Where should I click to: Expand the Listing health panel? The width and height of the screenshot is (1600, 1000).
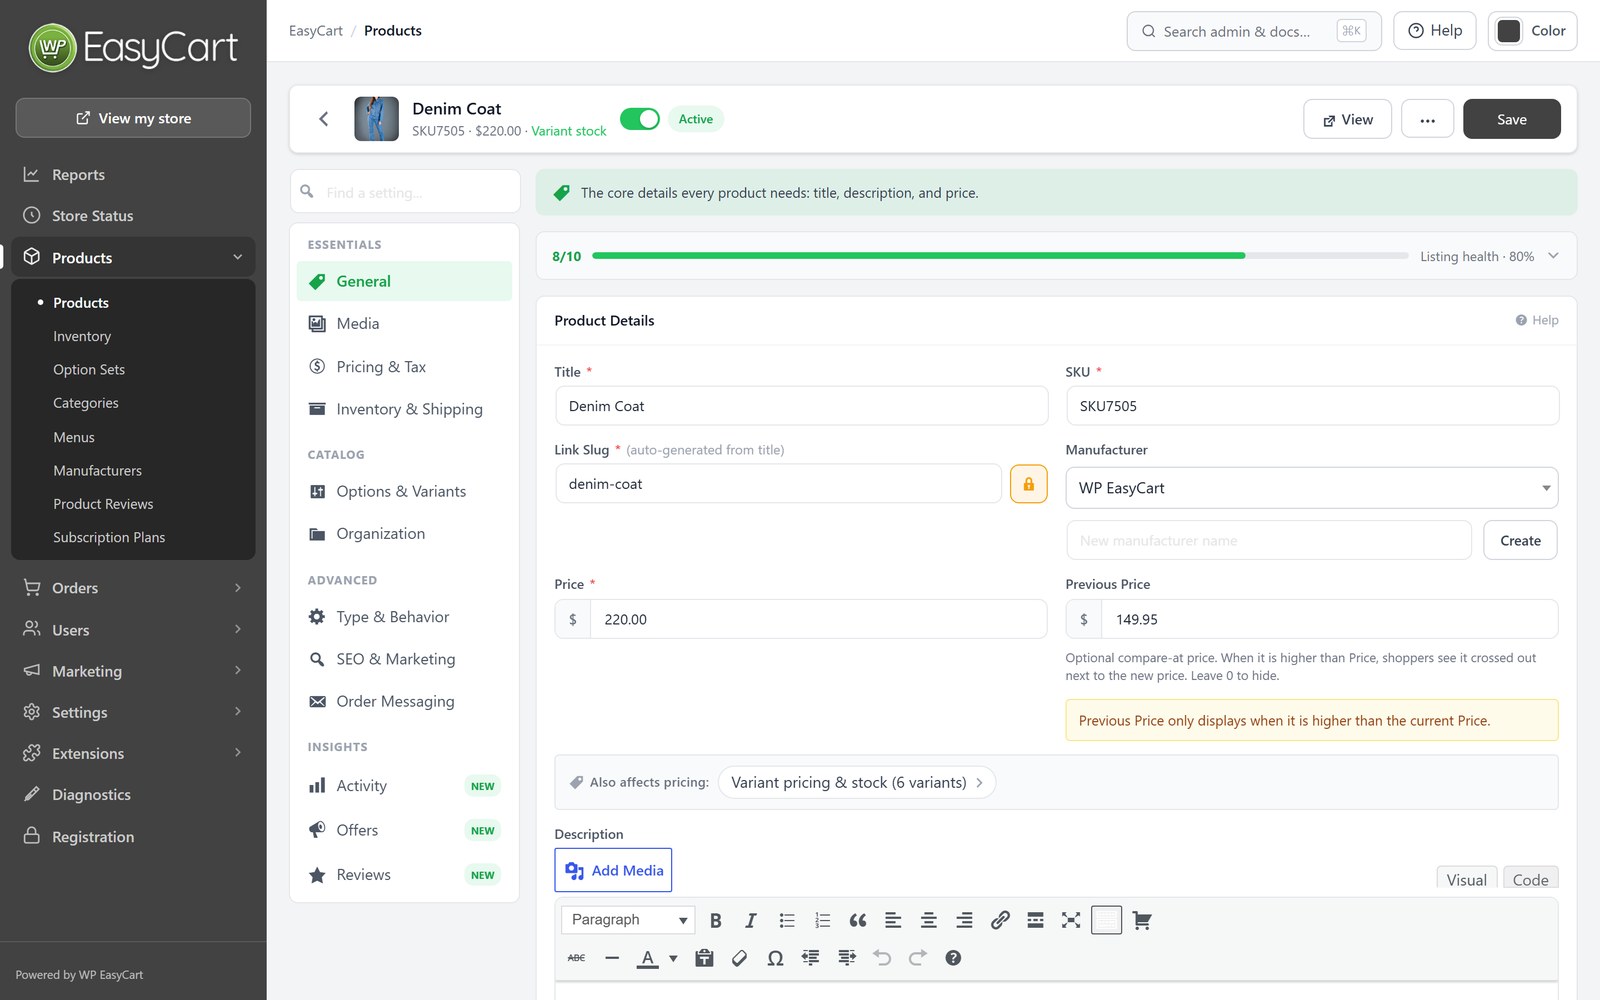click(1553, 256)
